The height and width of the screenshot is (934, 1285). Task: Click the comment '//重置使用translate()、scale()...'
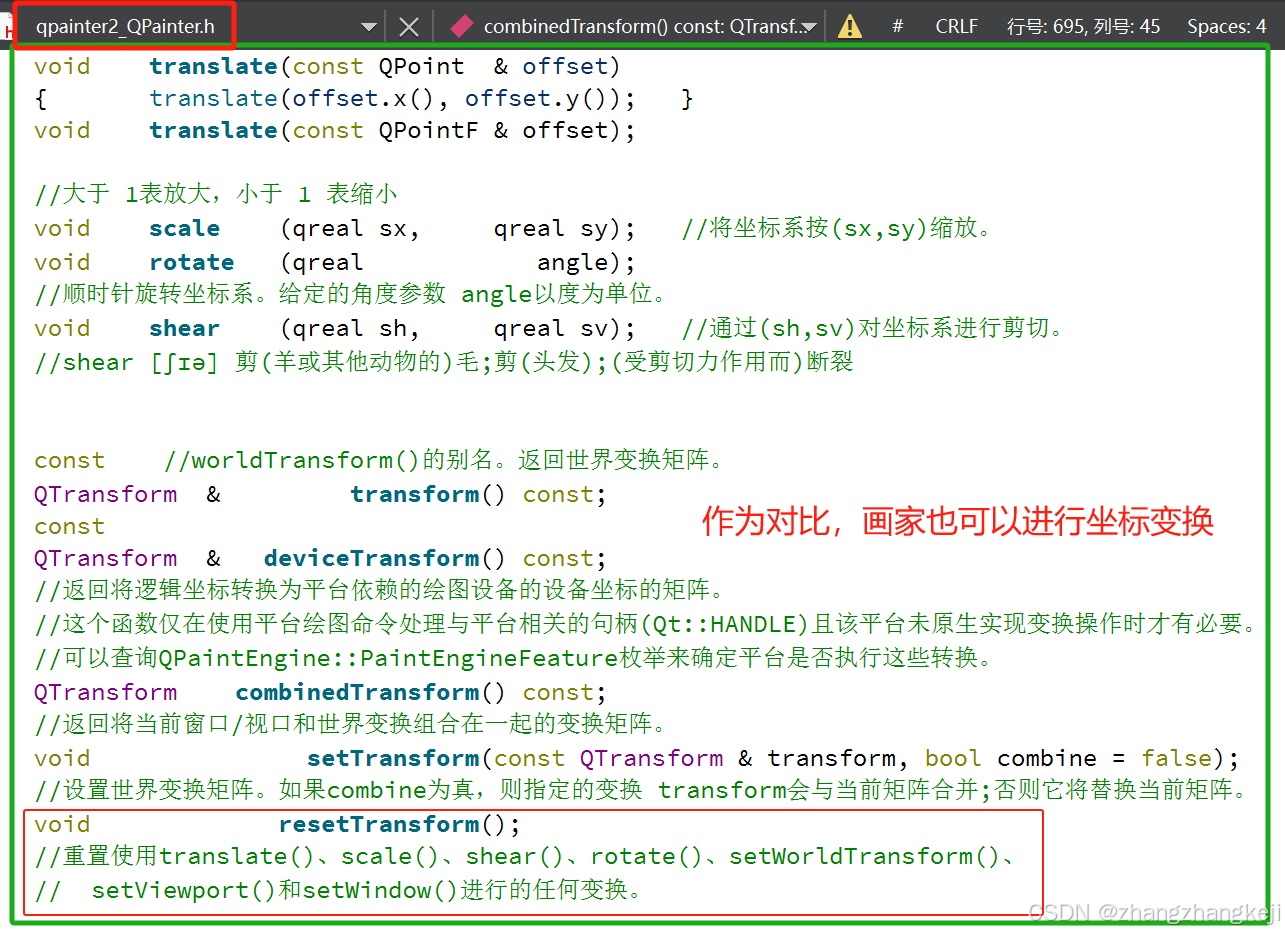[x=526, y=857]
